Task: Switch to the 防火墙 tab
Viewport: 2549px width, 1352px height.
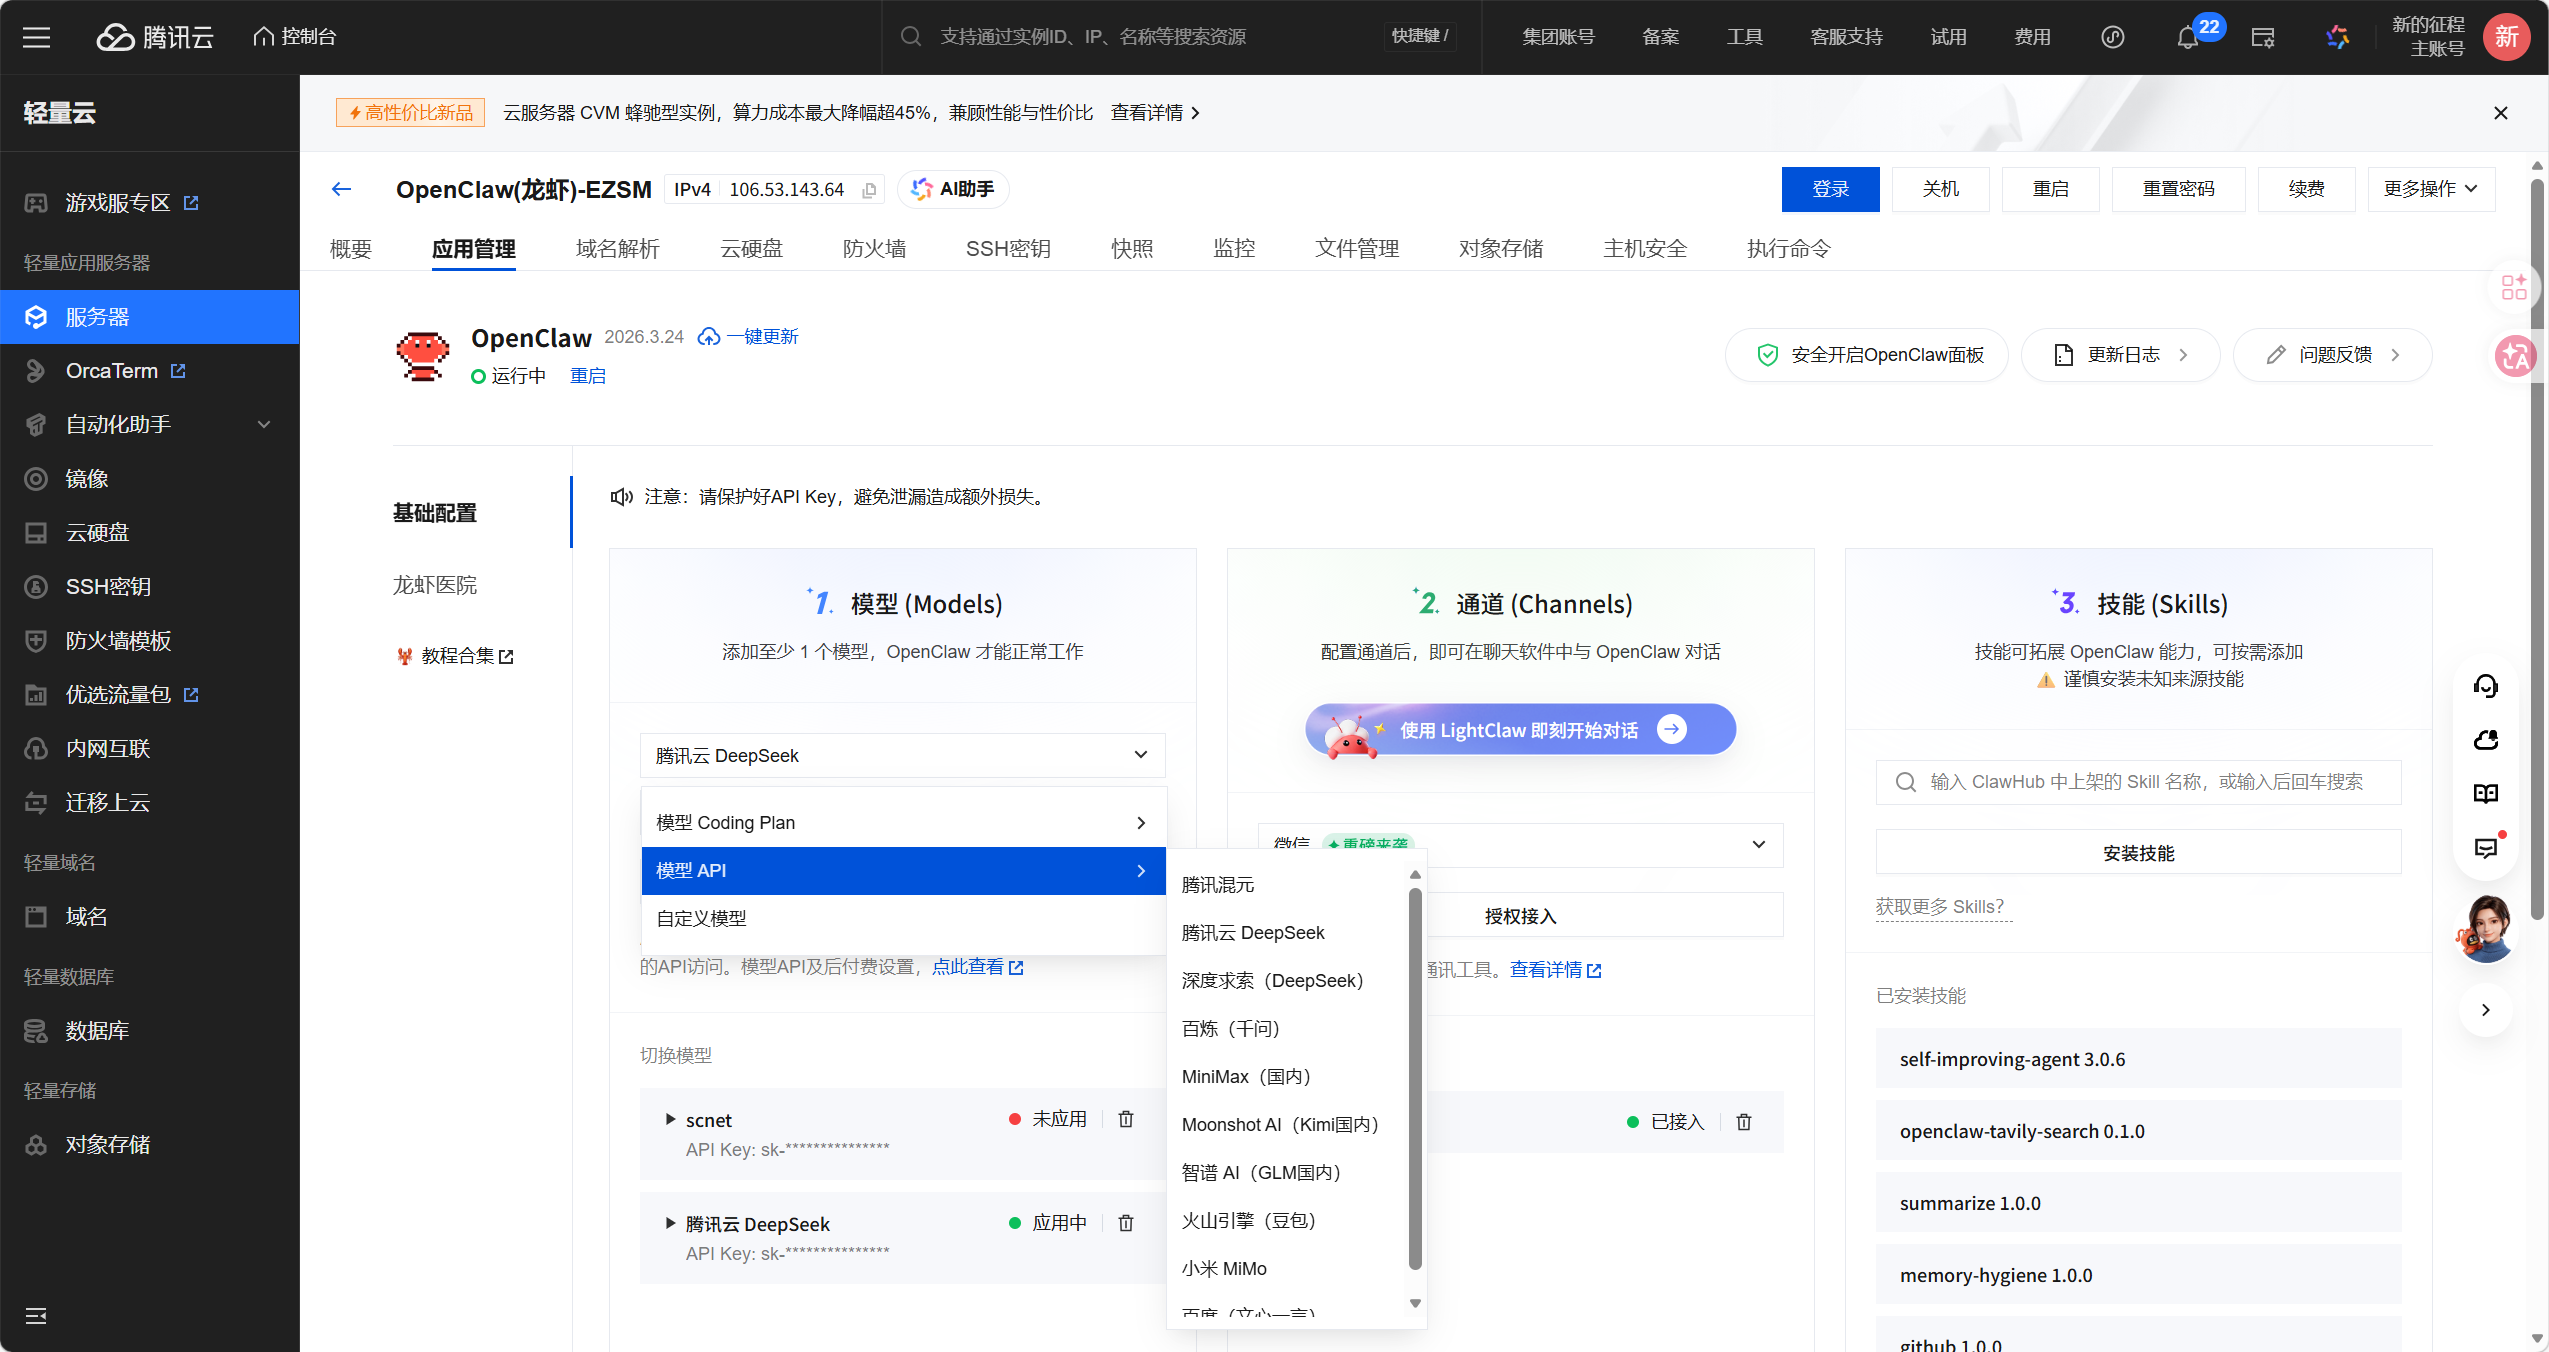Action: 874,249
